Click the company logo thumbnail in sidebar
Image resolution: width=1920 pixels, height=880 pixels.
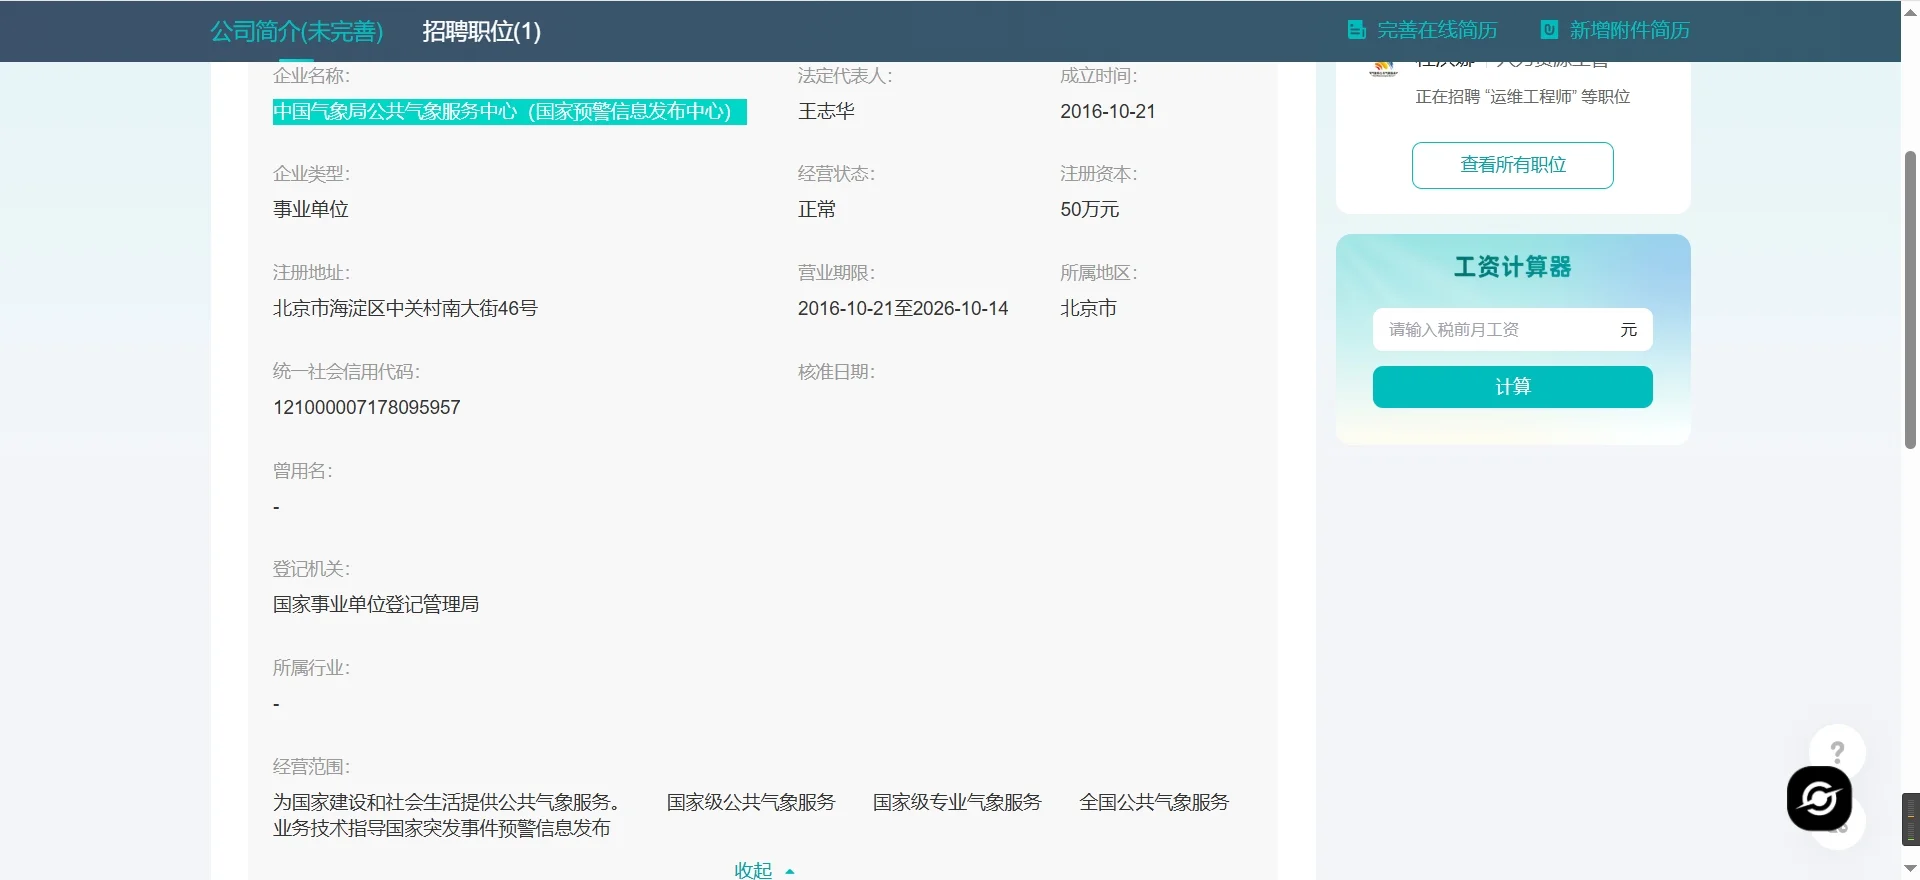[1383, 69]
